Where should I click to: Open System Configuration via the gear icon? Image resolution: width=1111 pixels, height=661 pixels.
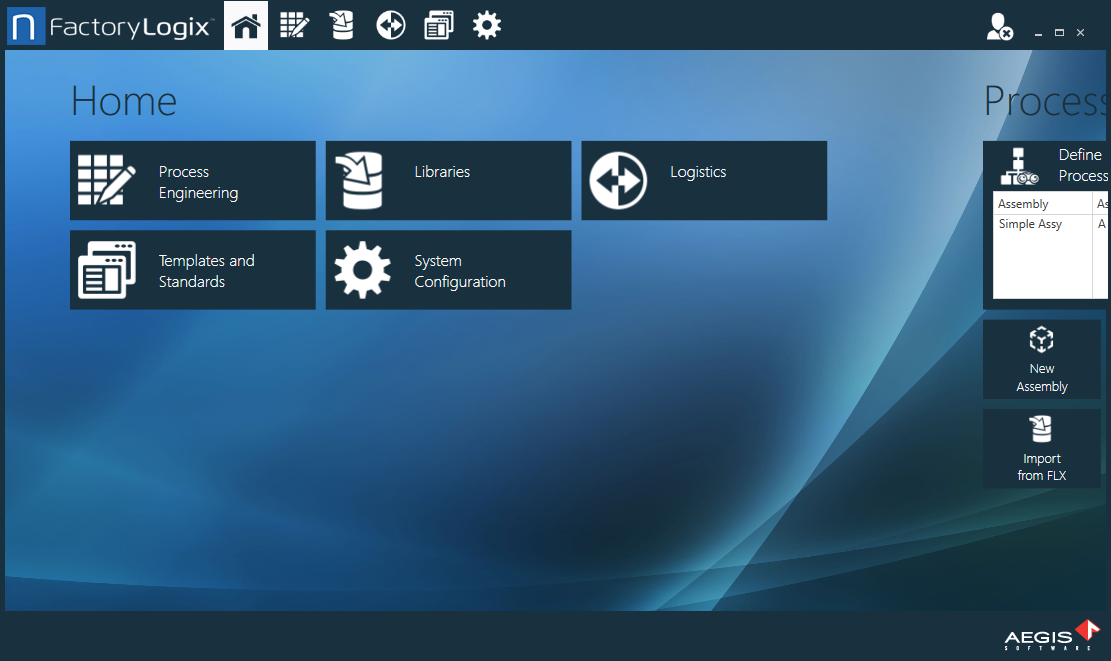point(487,25)
